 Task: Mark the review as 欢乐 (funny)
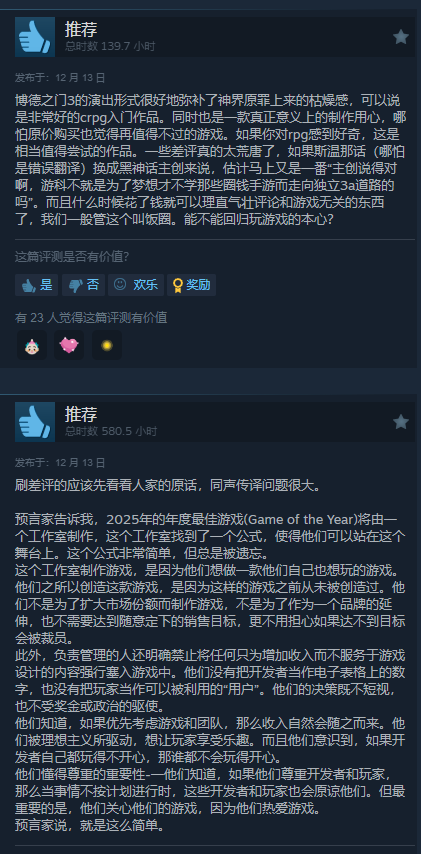pyautogui.click(x=136, y=285)
